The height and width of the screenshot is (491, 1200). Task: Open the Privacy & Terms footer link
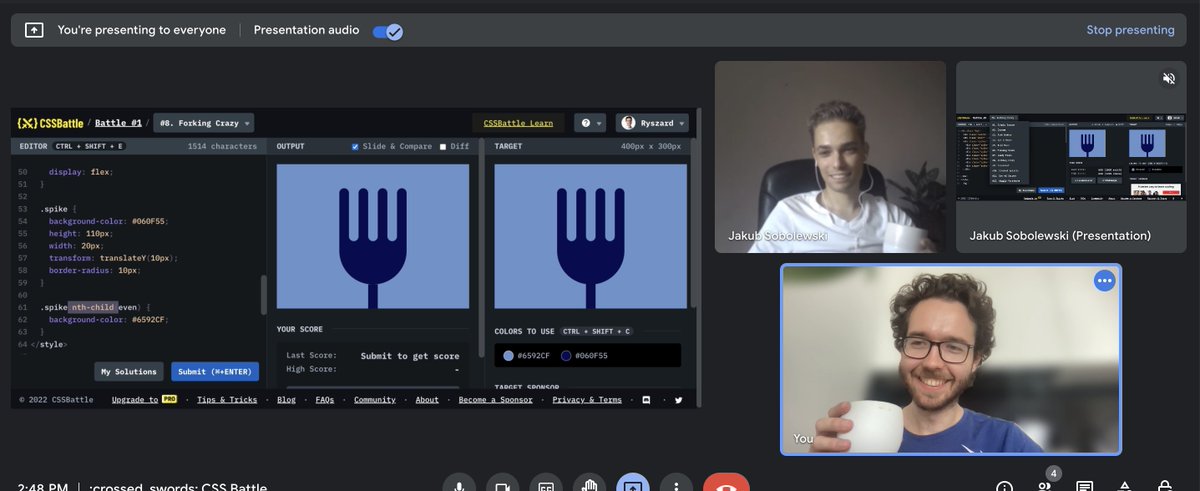587,400
